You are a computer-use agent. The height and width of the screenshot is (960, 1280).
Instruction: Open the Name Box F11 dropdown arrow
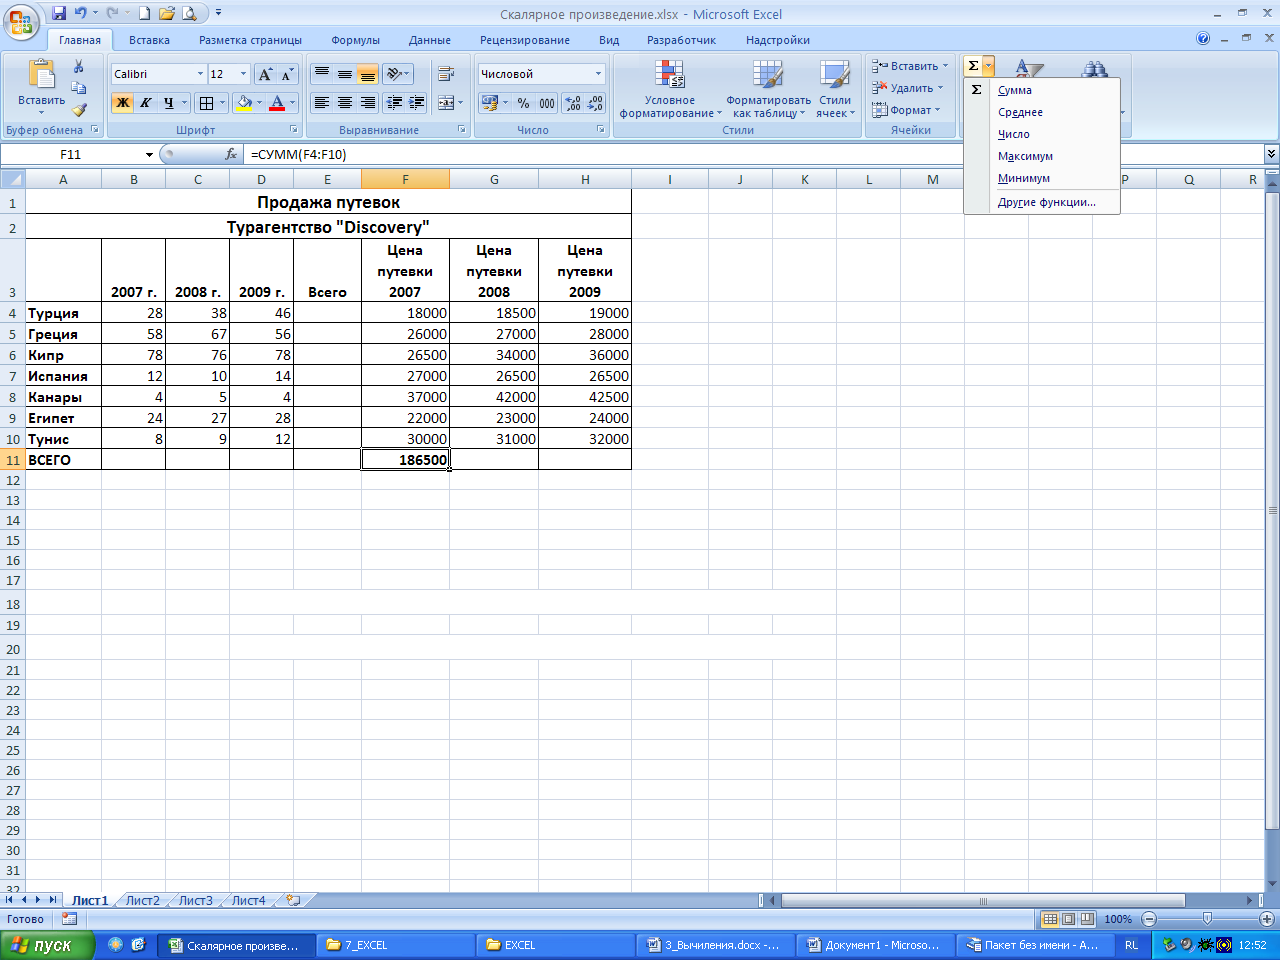click(x=149, y=154)
